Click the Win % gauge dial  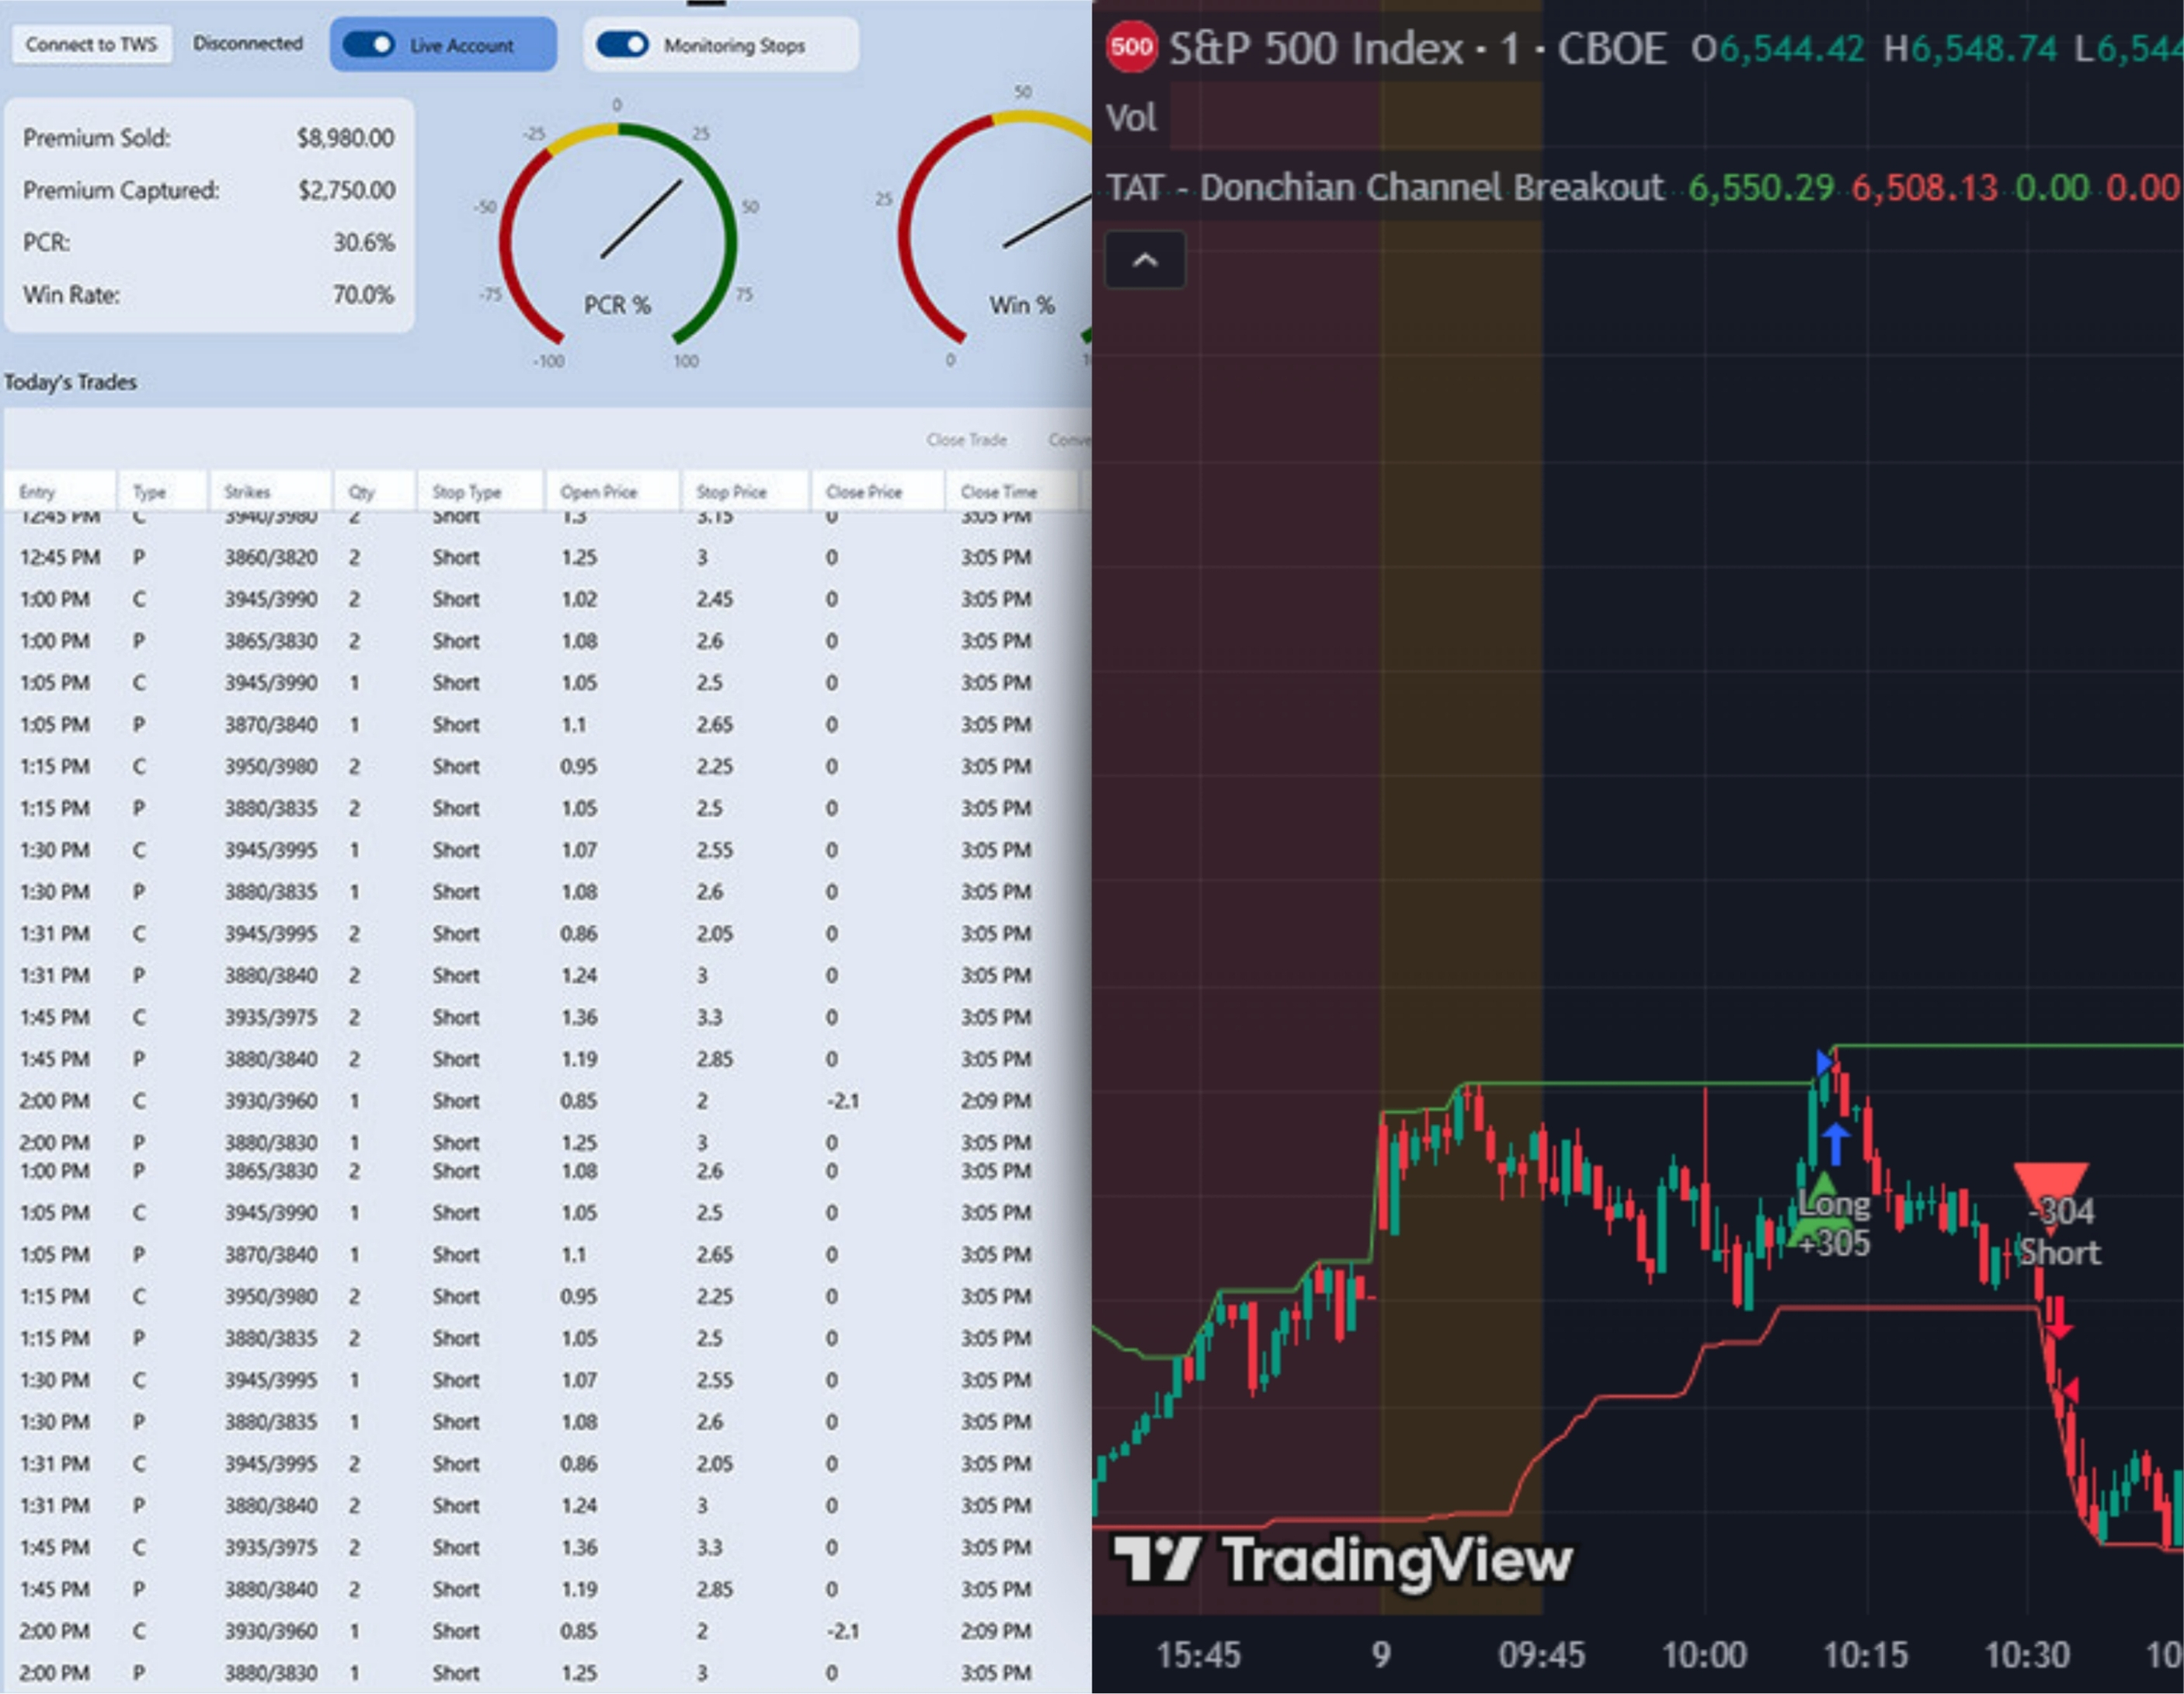click(x=1010, y=240)
